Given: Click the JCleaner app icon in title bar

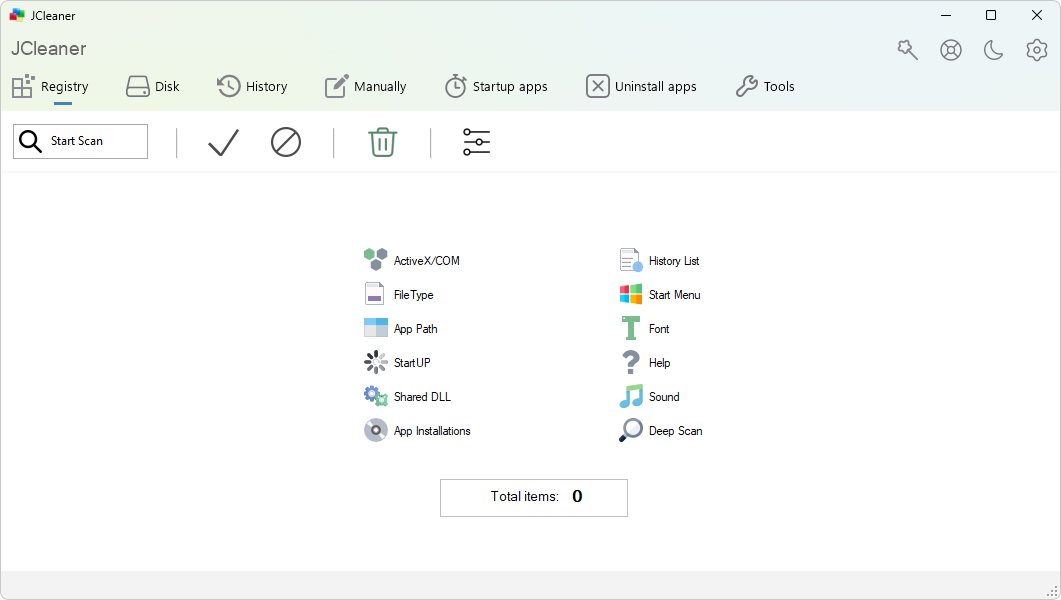Looking at the screenshot, I should [17, 15].
